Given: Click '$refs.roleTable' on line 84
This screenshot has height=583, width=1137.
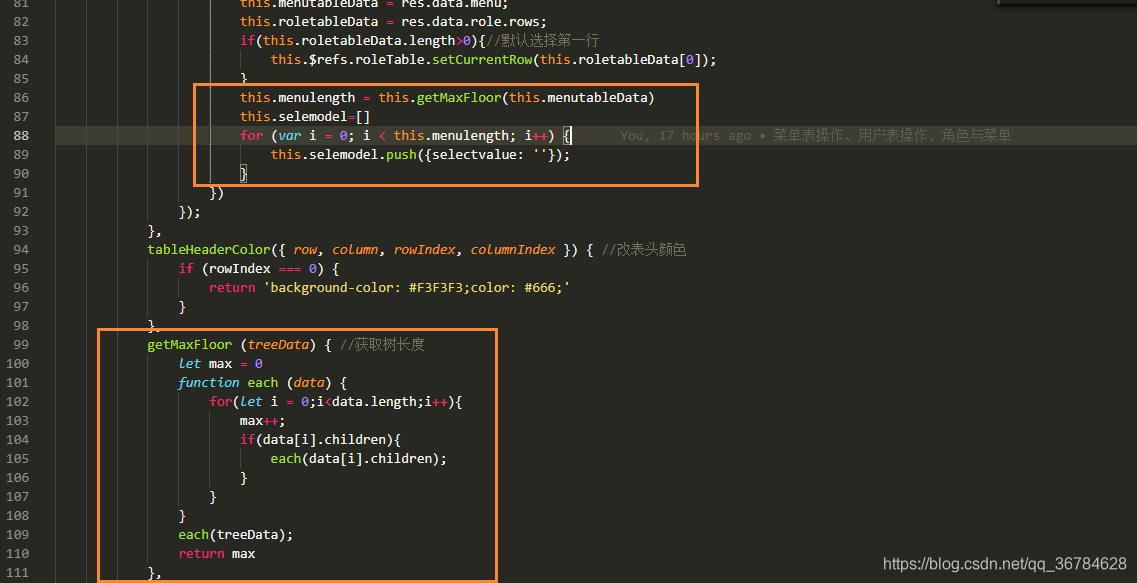Looking at the screenshot, I should [x=366, y=60].
